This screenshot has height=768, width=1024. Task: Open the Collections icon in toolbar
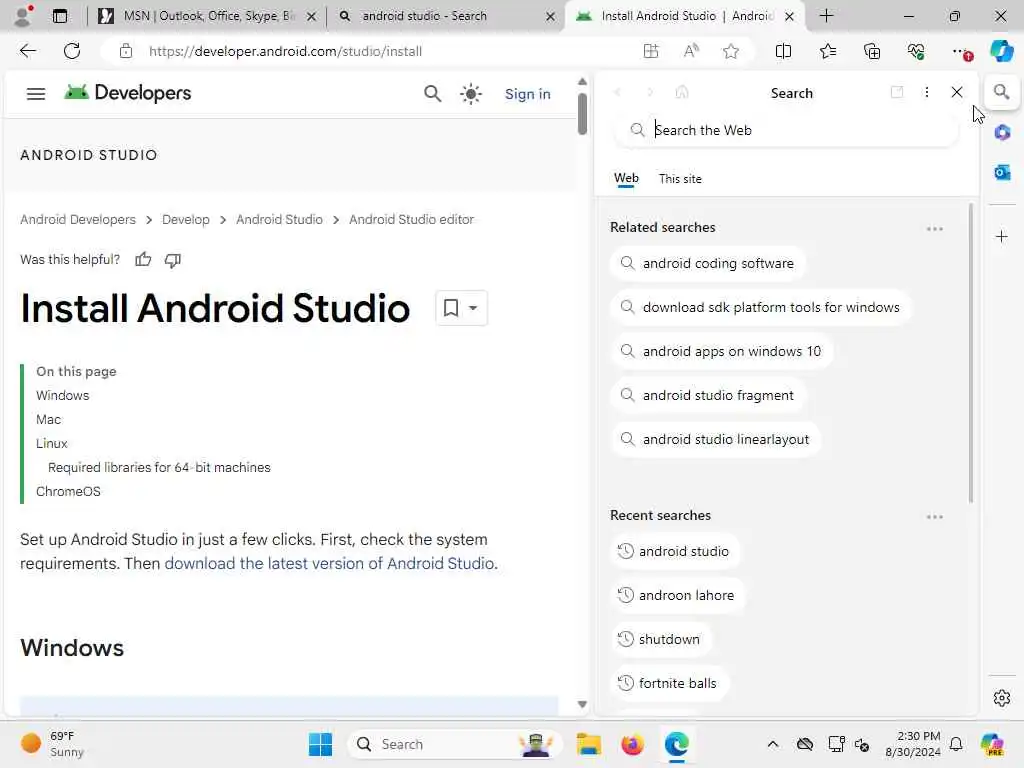pos(872,51)
